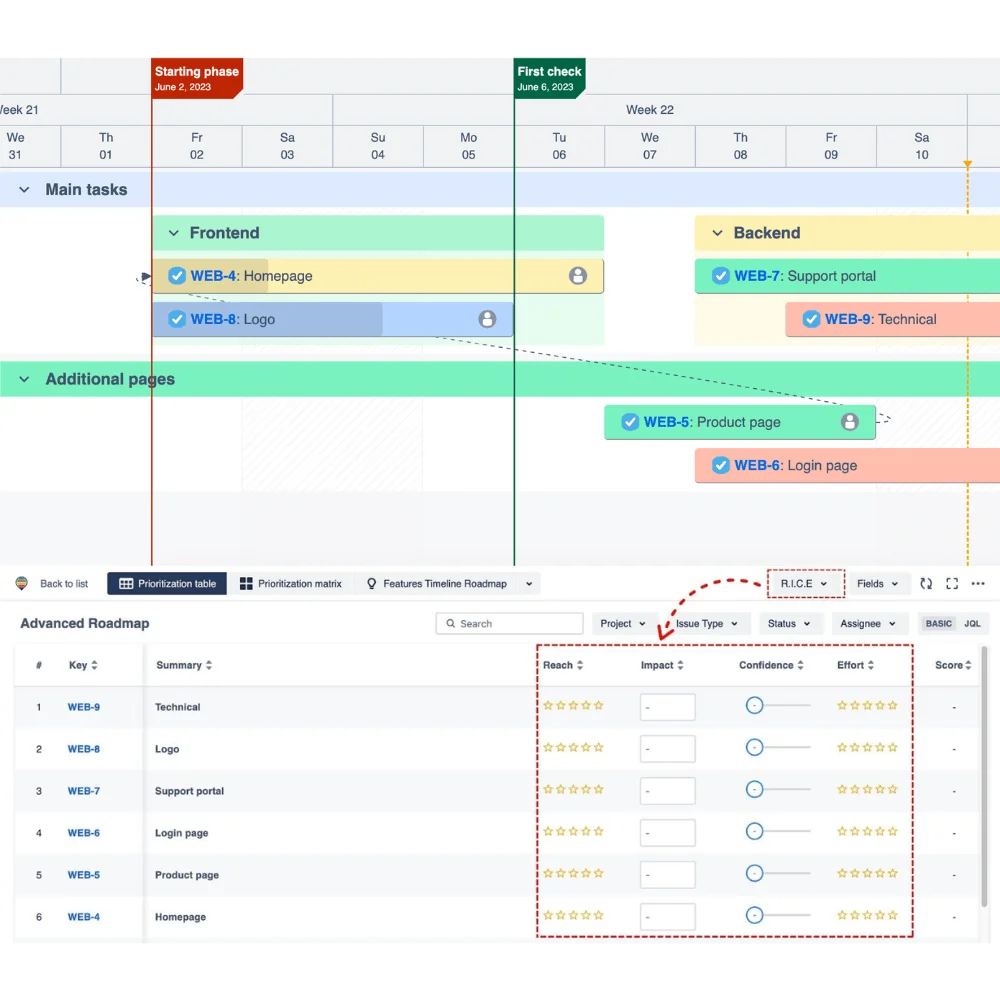Click the Prioritization matrix squares icon

246,584
